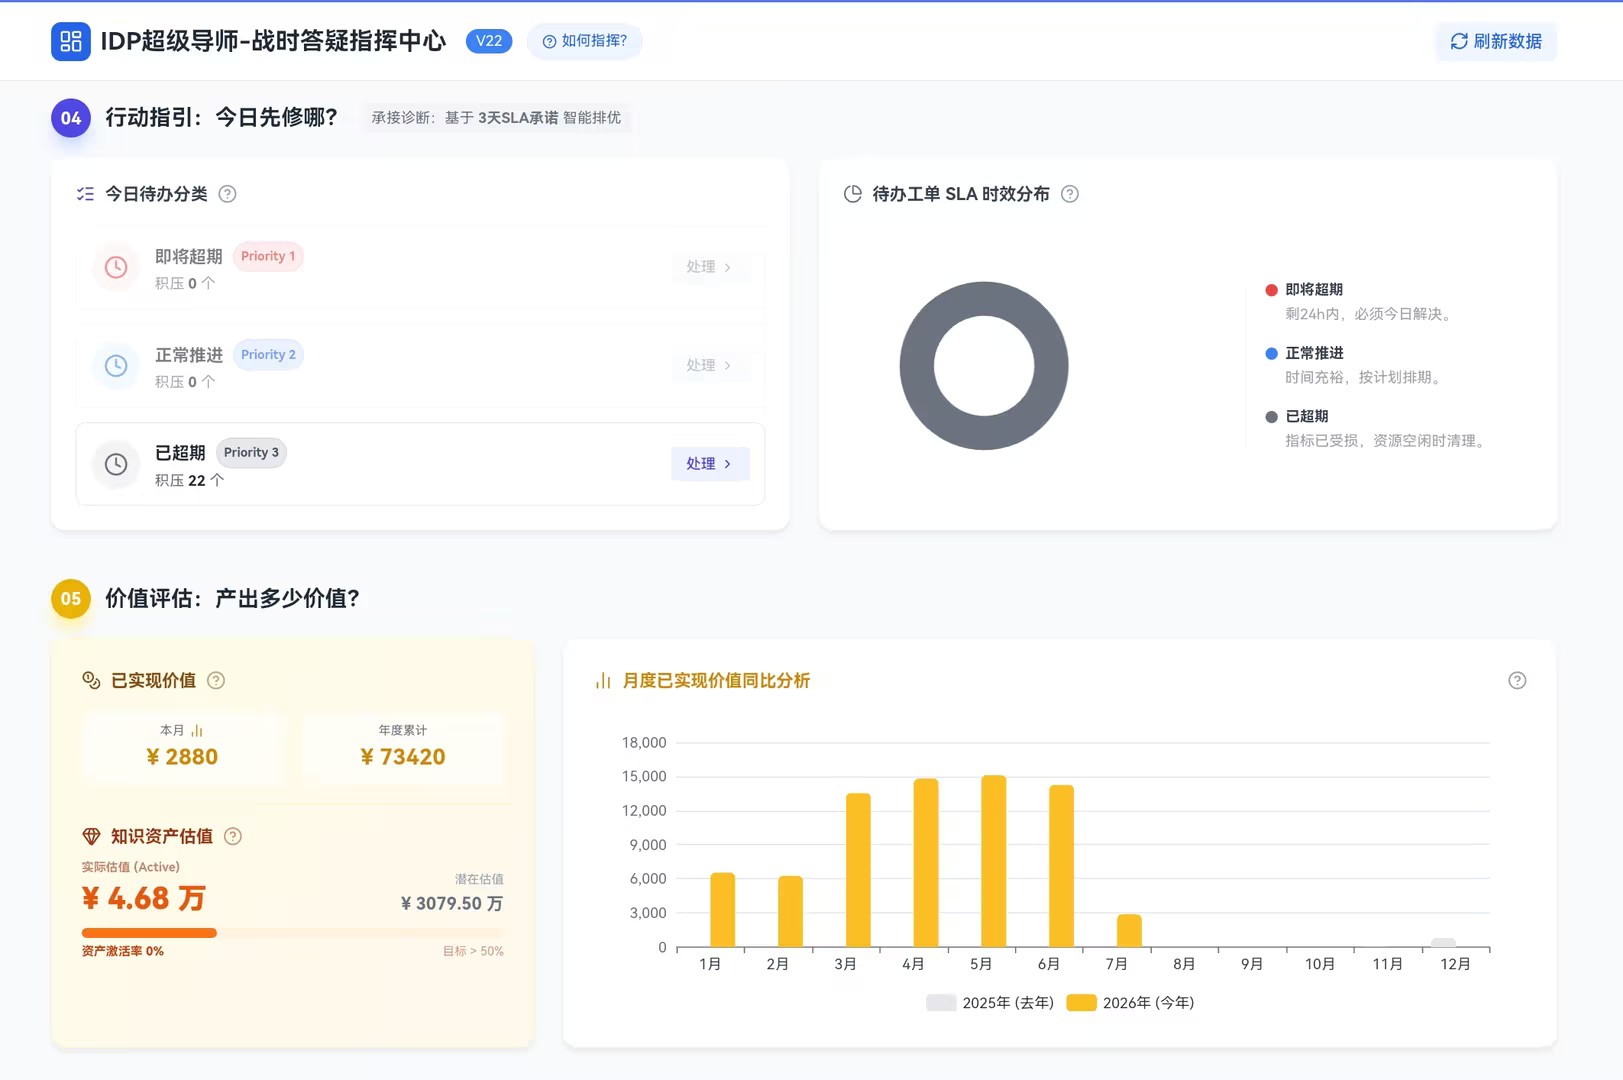1623x1080 pixels.
Task: Click the small bar chart icon beside 本月
Action: click(197, 731)
